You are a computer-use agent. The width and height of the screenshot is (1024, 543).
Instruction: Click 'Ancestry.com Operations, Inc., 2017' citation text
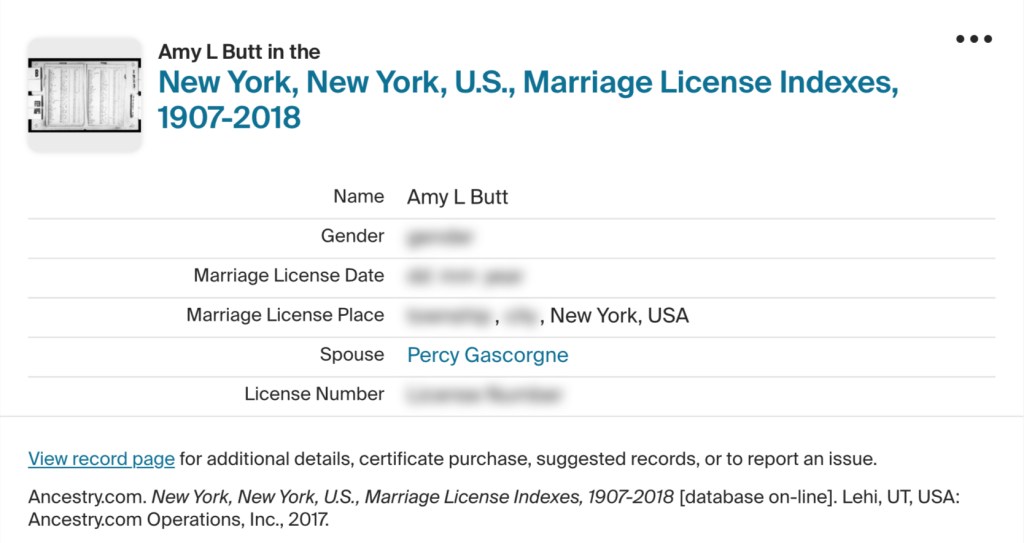click(178, 520)
